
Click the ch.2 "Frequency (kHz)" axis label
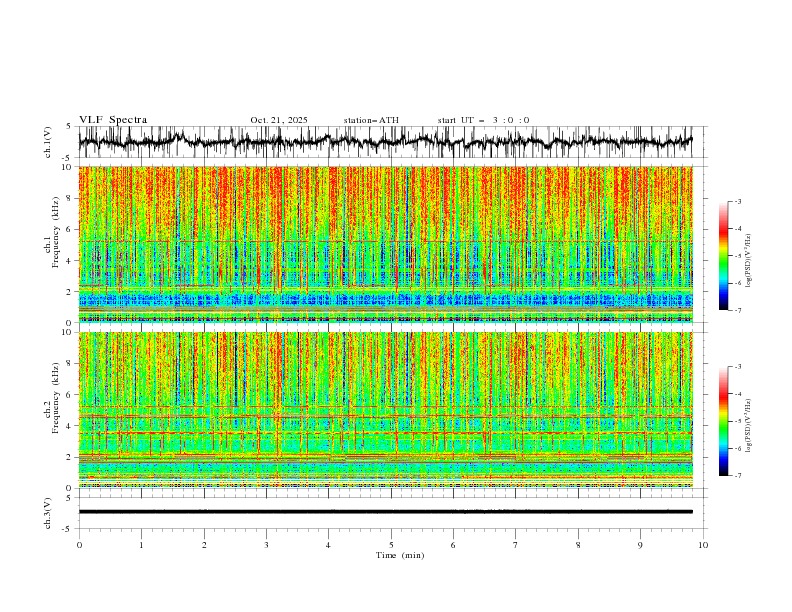56,397
